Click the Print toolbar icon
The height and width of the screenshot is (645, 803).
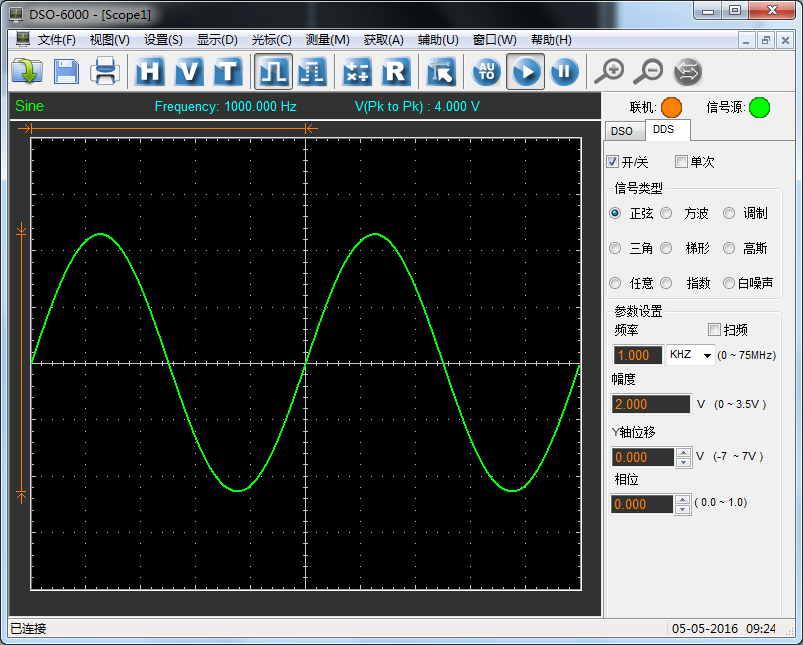click(x=105, y=71)
